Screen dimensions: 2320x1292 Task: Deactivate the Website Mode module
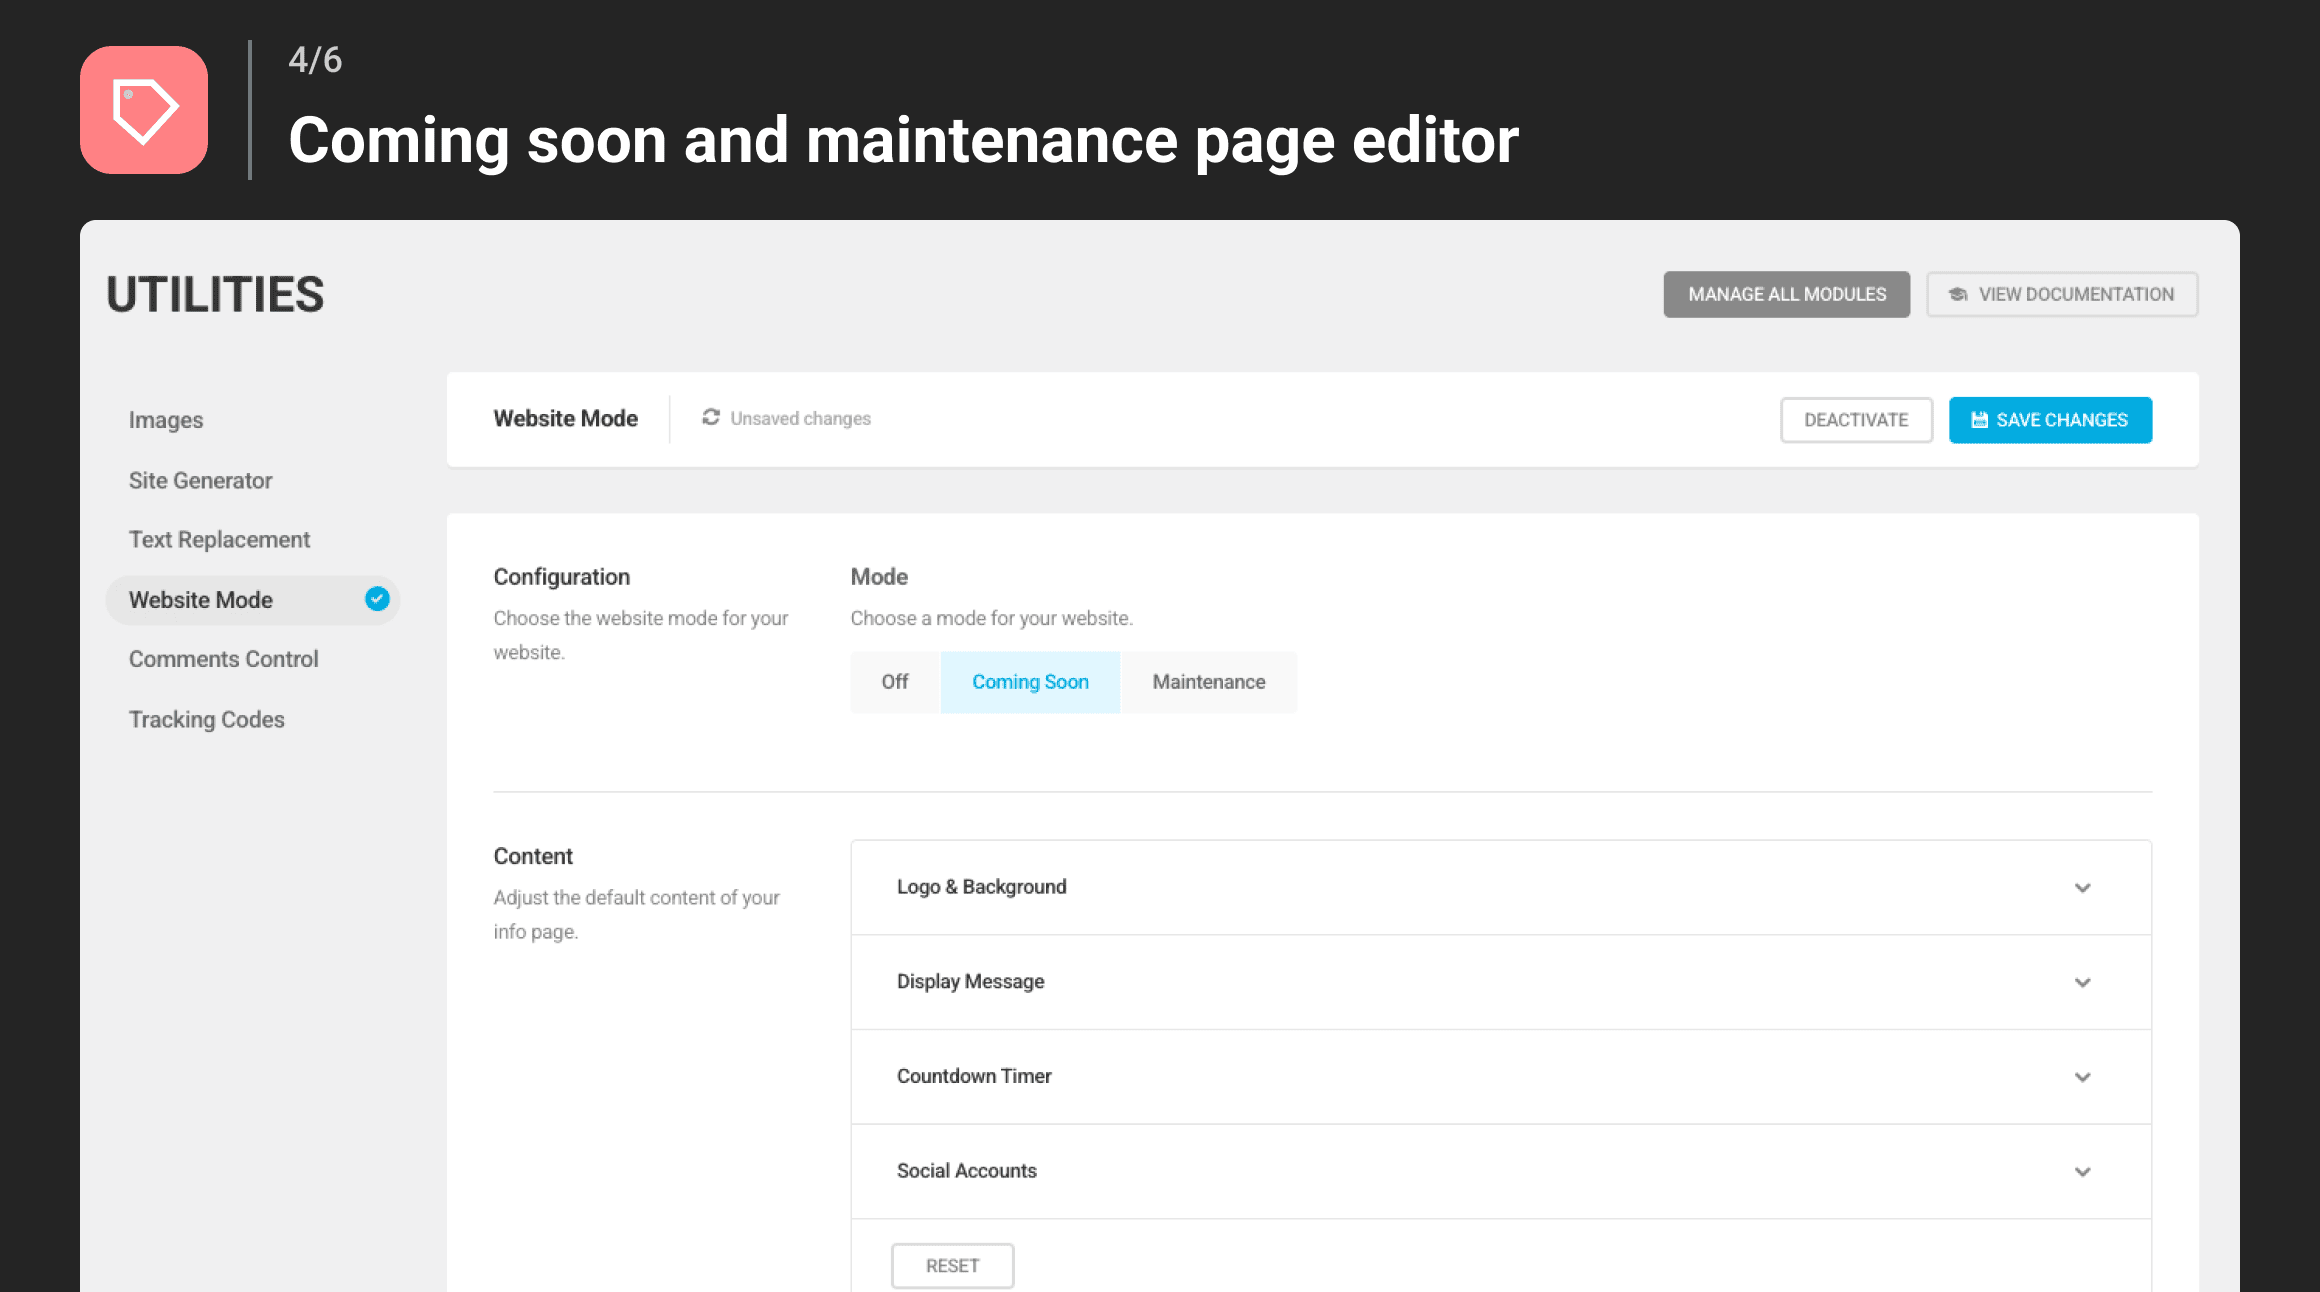[1856, 420]
